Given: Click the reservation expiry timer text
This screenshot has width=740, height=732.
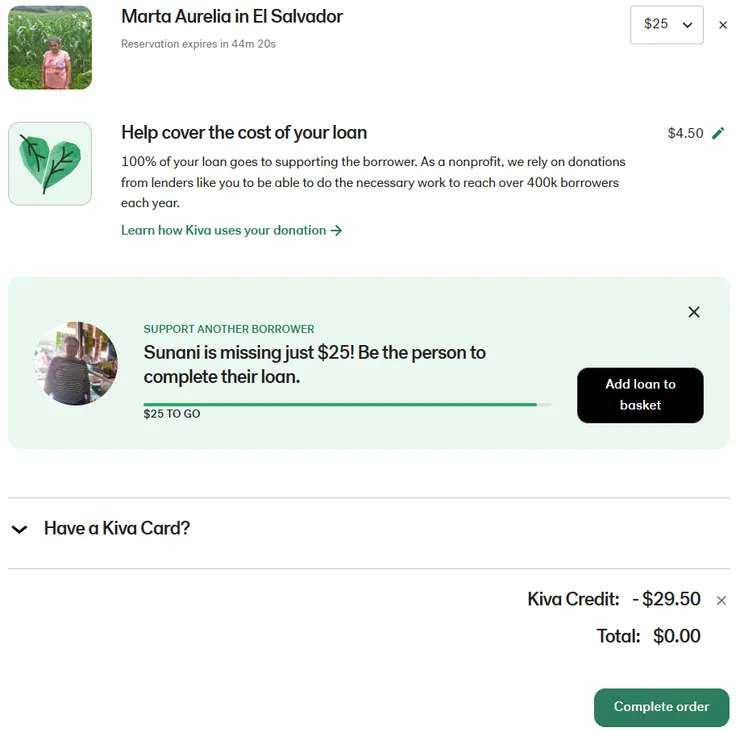Looking at the screenshot, I should coord(198,44).
